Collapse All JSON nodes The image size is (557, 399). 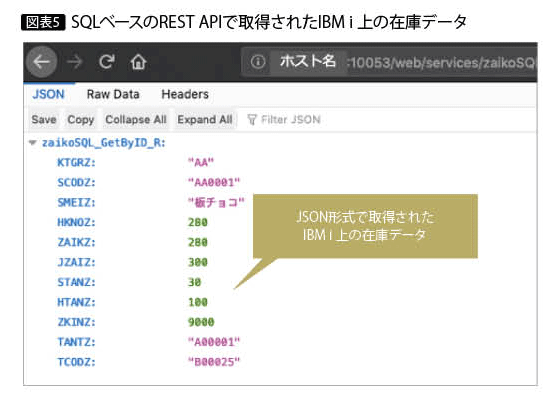136,119
